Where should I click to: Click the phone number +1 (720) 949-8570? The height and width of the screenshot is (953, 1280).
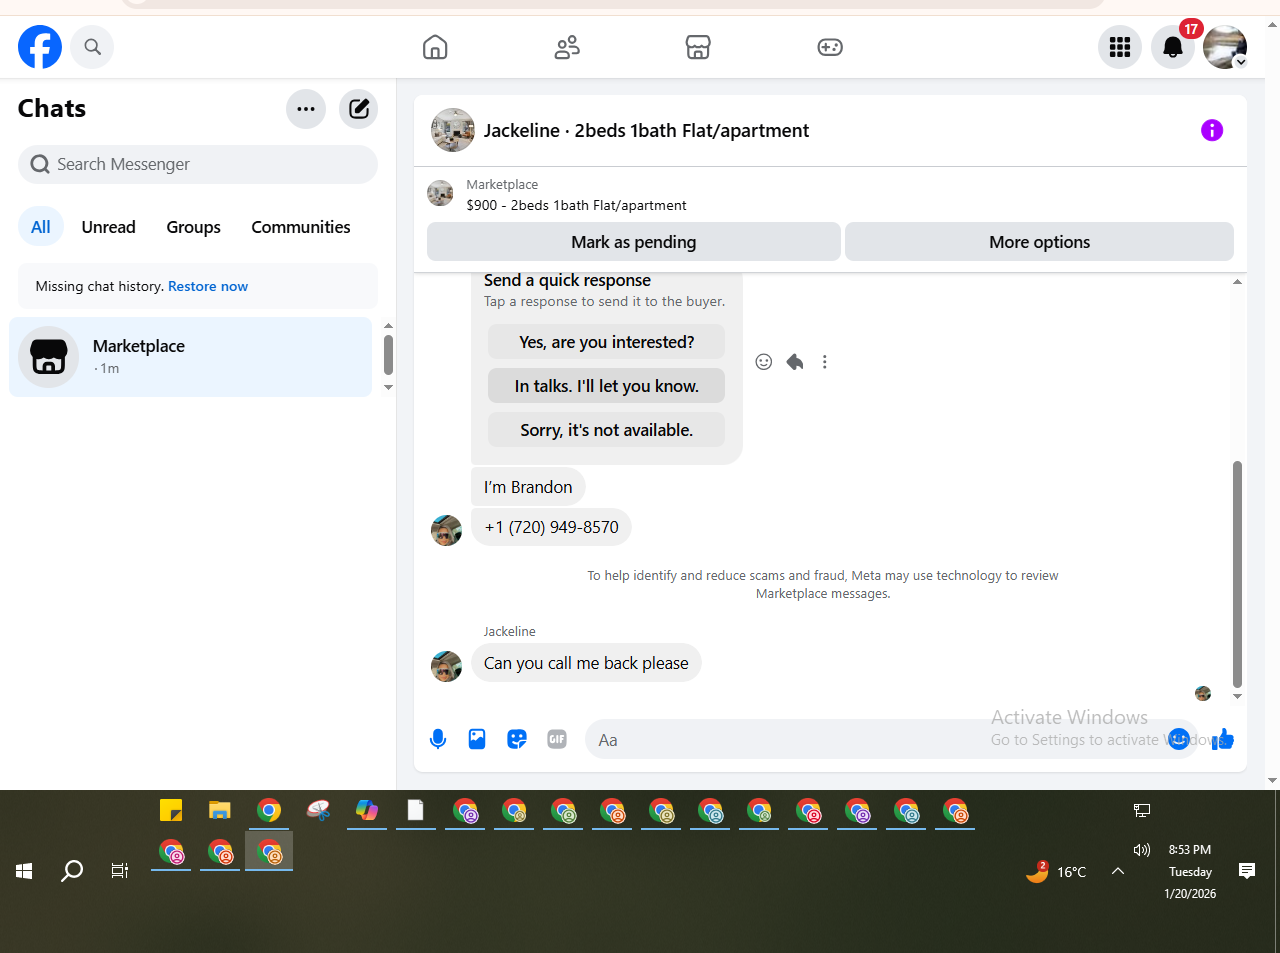click(x=551, y=527)
